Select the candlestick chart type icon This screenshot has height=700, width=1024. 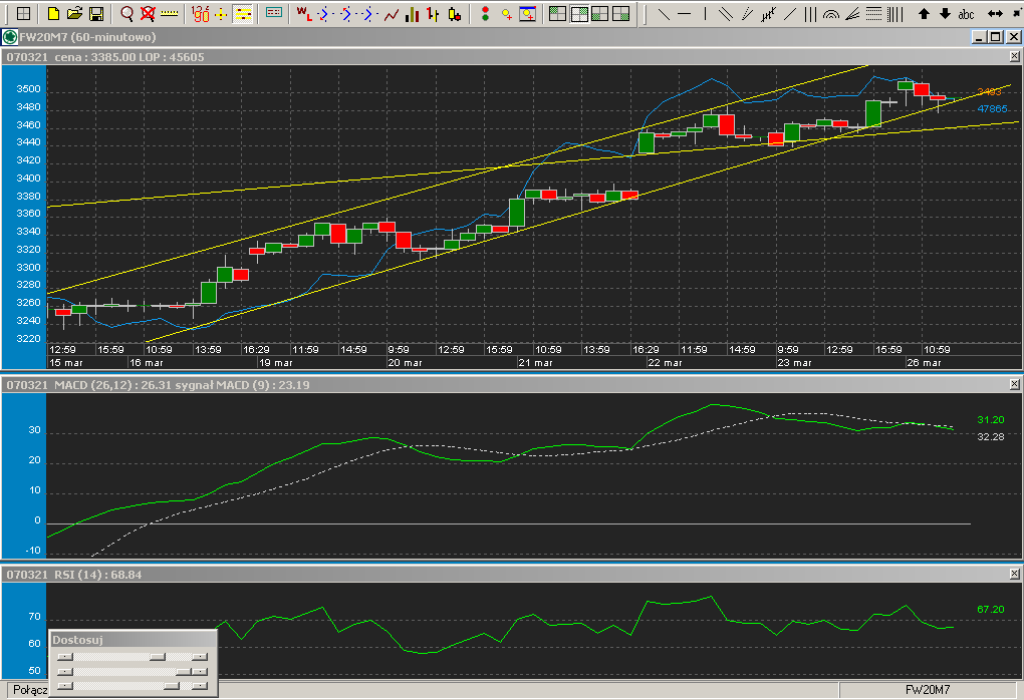pos(455,14)
